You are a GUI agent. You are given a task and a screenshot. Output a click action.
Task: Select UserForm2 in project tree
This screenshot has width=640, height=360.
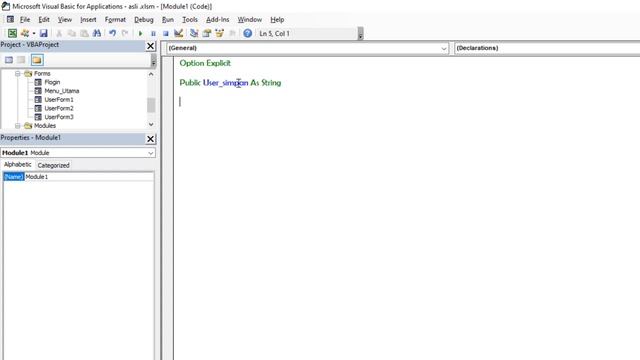[59, 108]
